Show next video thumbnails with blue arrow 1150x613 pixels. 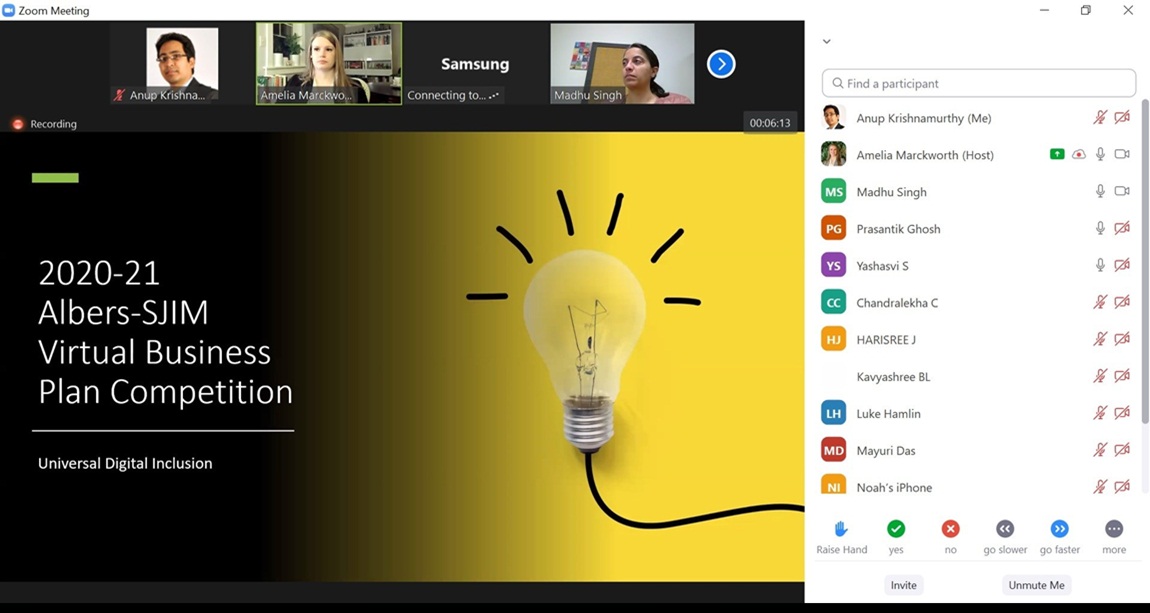pos(721,64)
